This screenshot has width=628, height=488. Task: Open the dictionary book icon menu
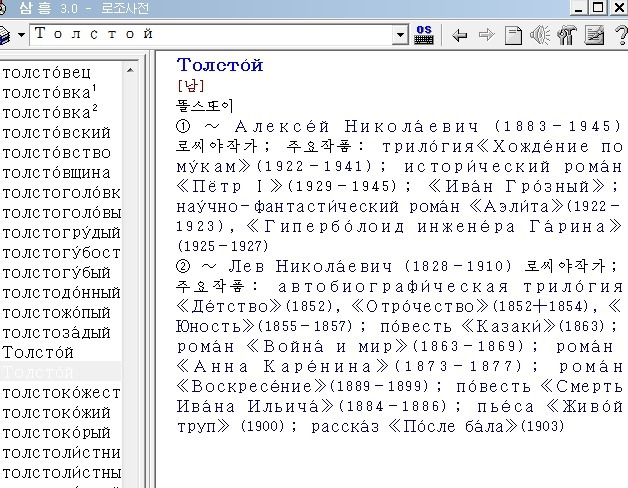coord(5,35)
